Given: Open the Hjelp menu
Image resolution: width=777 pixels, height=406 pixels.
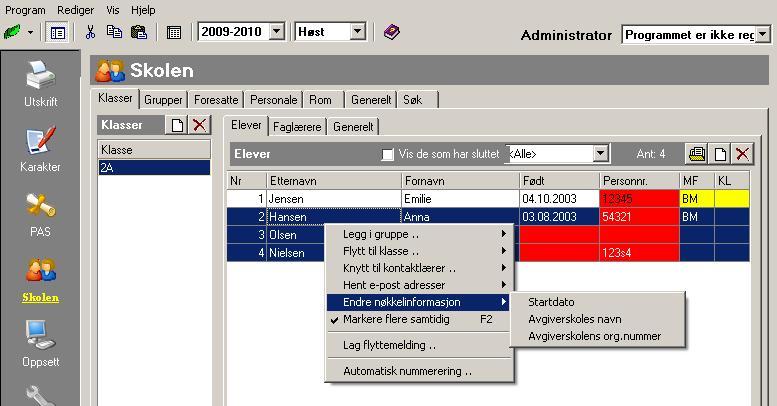Looking at the screenshot, I should pyautogui.click(x=143, y=10).
